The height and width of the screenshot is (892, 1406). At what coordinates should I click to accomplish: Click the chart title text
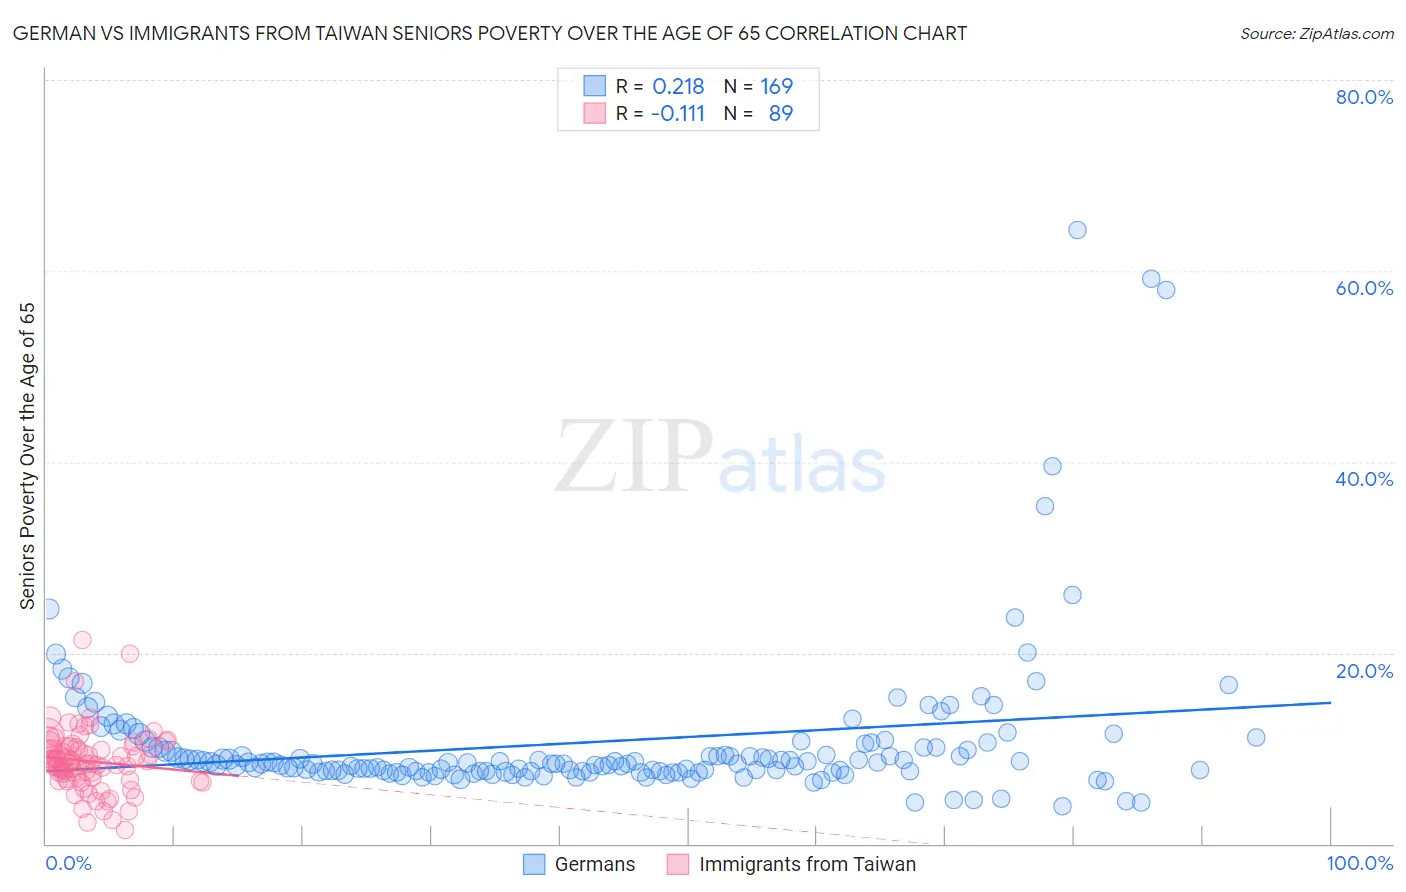click(x=490, y=33)
